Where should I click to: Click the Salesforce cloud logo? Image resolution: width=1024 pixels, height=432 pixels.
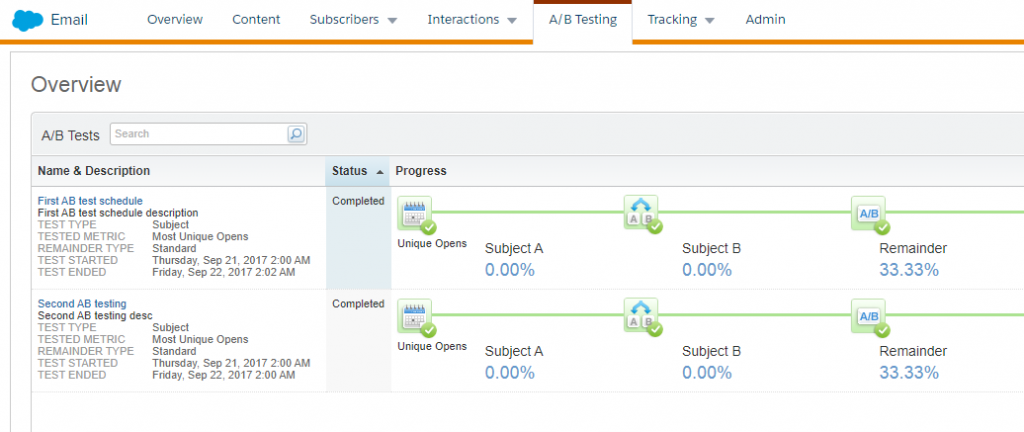click(27, 20)
